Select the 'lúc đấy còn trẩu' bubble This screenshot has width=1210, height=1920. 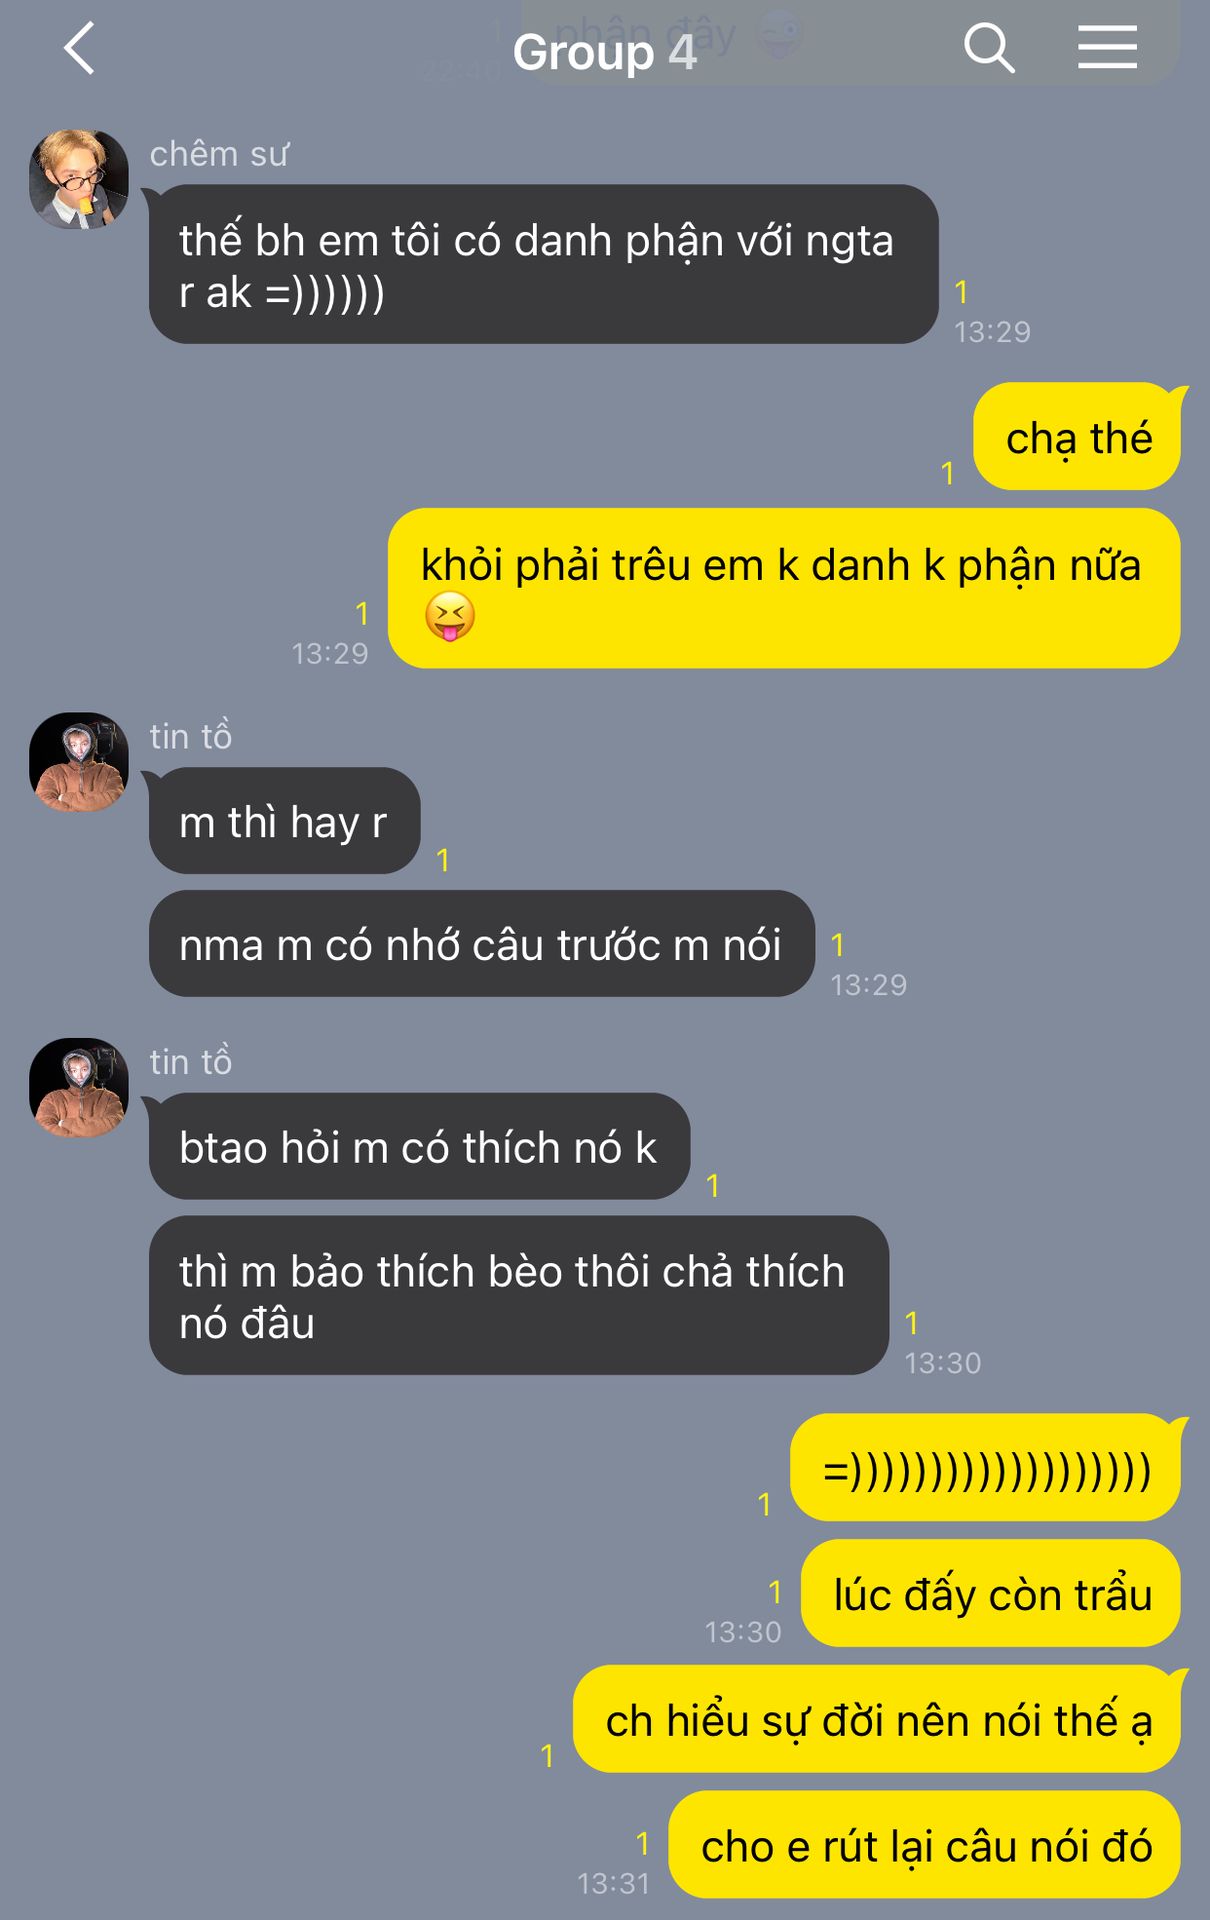click(991, 1593)
